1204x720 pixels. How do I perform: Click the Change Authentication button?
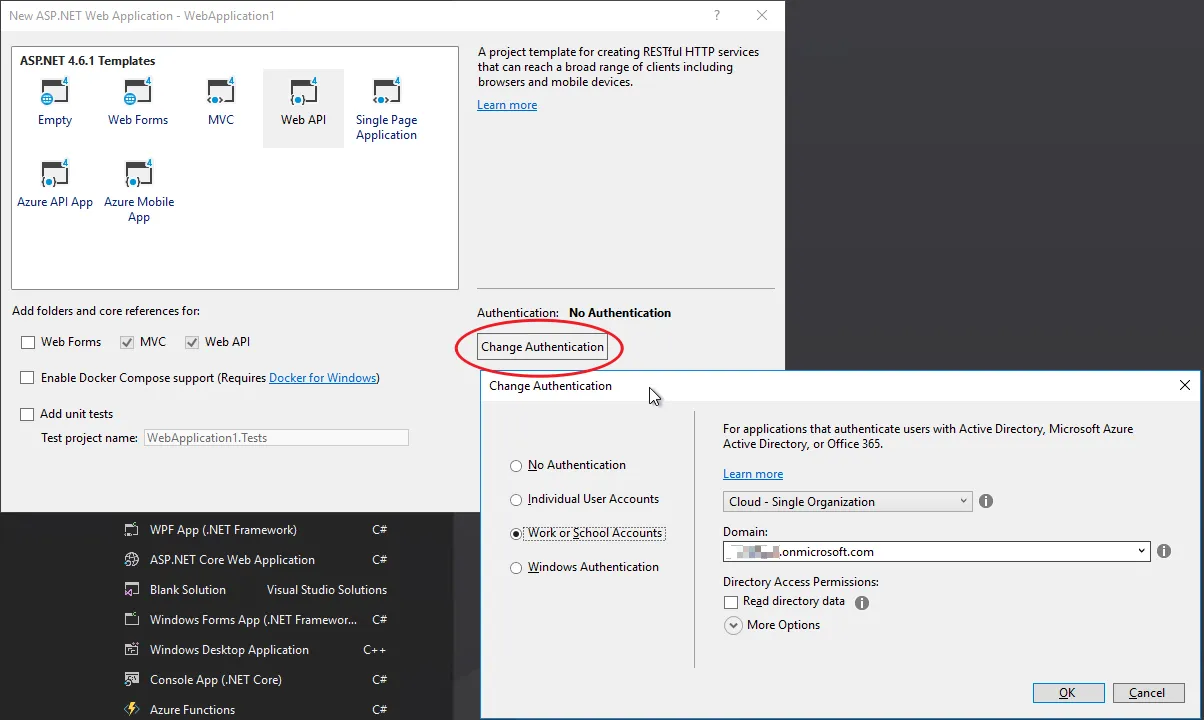point(542,347)
